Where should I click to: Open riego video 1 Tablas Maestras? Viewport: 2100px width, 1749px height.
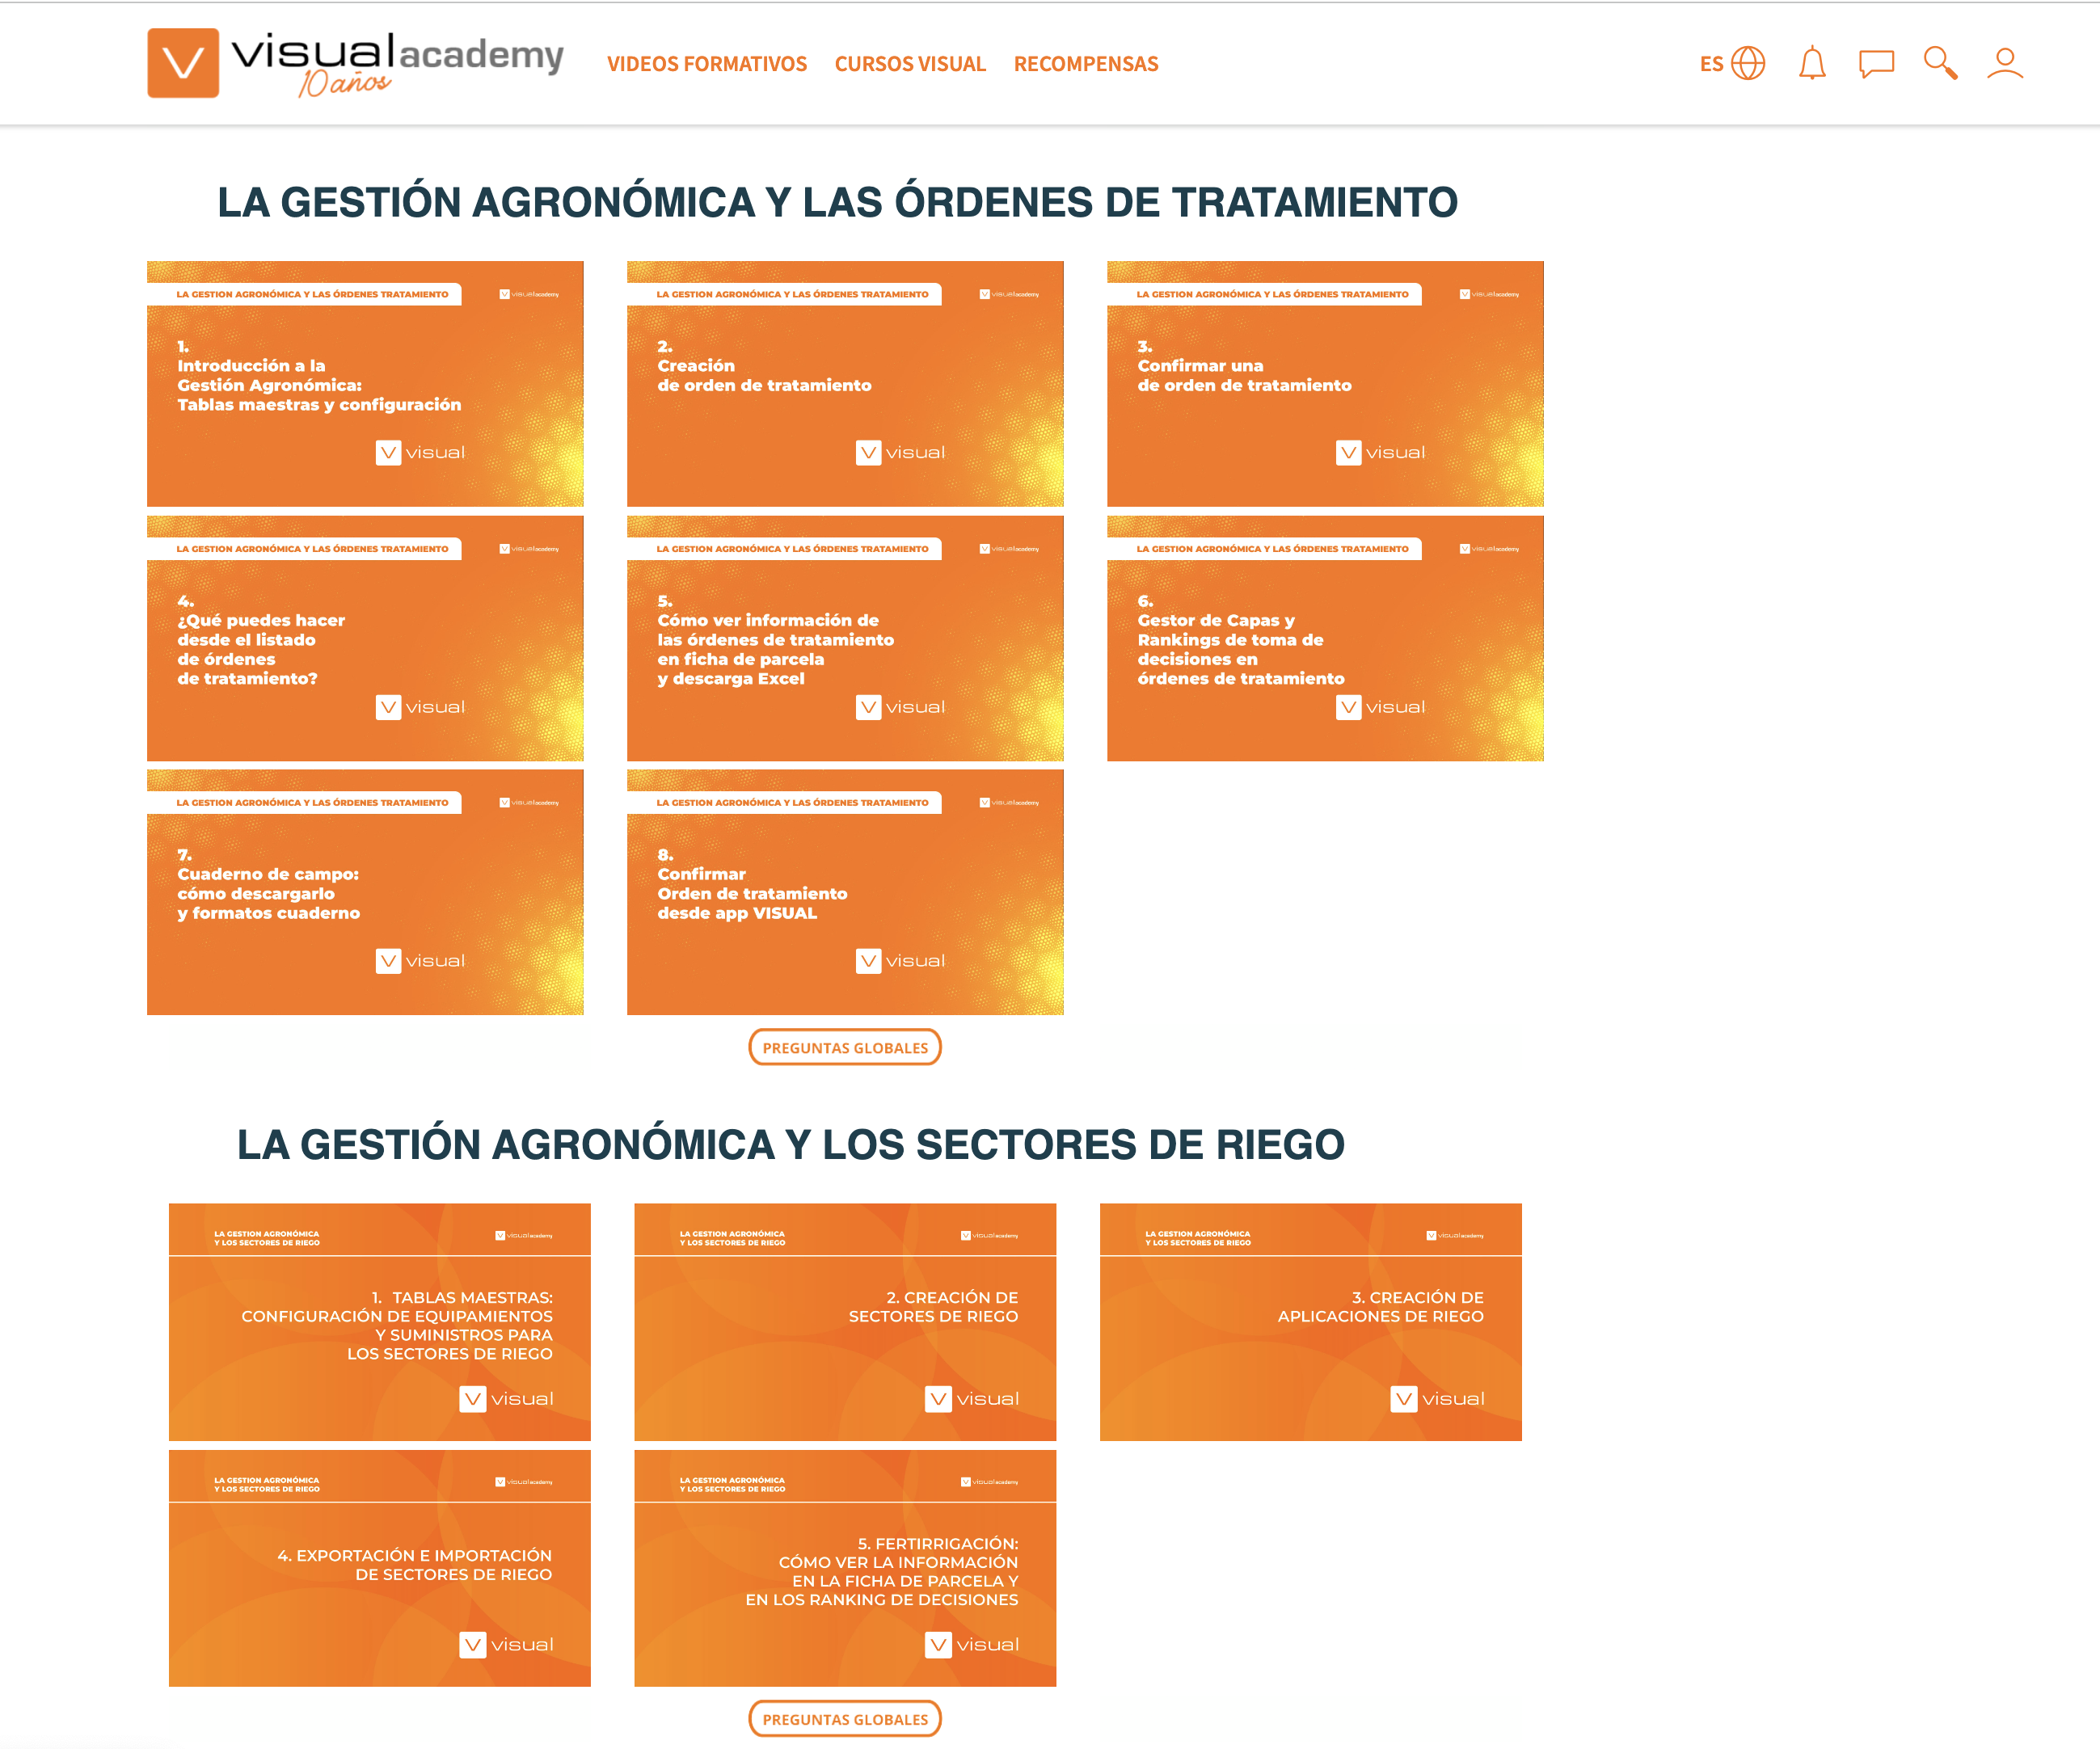380,1322
